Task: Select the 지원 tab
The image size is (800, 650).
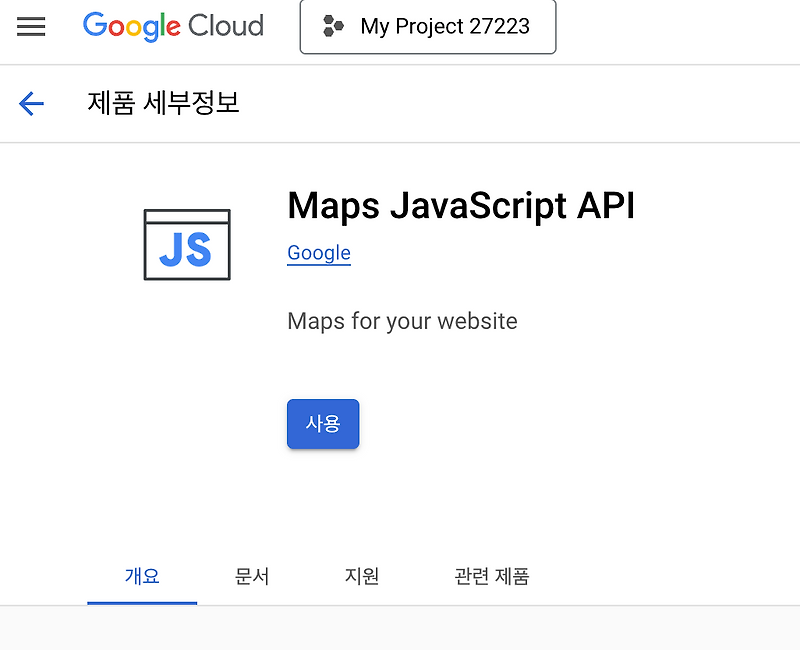Action: pos(362,577)
